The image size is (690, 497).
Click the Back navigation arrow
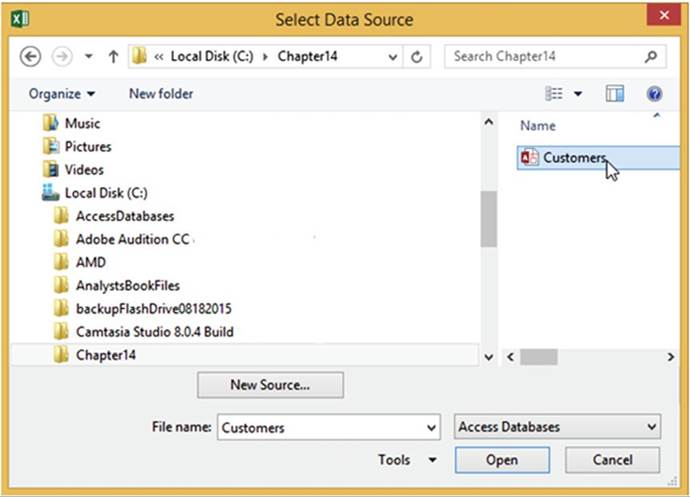tap(30, 57)
